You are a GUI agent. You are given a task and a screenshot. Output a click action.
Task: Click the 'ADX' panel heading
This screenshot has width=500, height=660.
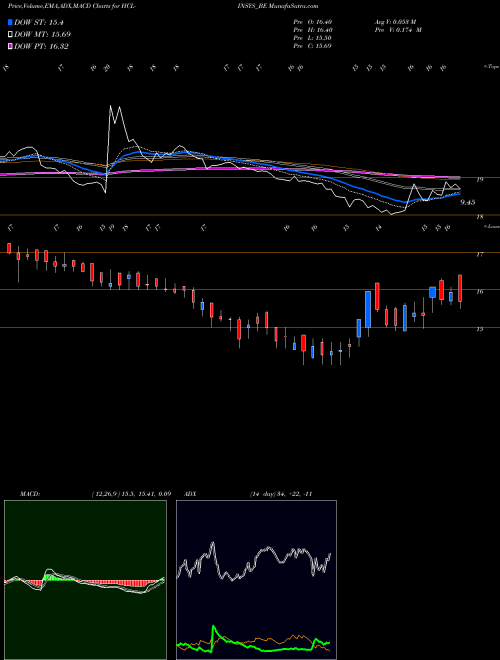click(191, 494)
